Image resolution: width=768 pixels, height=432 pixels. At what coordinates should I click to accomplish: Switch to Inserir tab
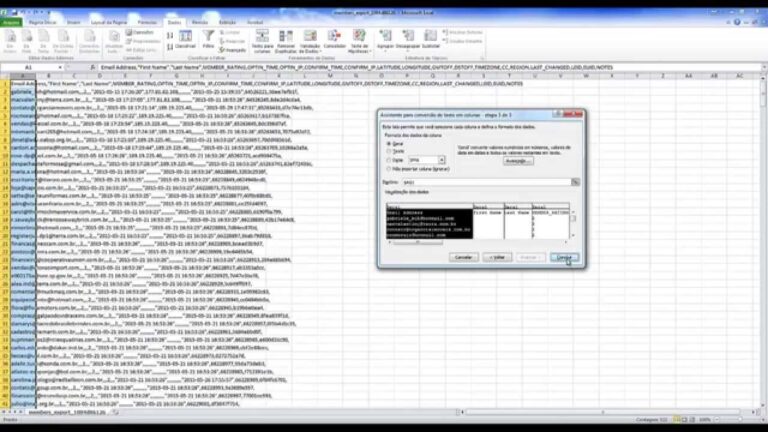pyautogui.click(x=73, y=22)
